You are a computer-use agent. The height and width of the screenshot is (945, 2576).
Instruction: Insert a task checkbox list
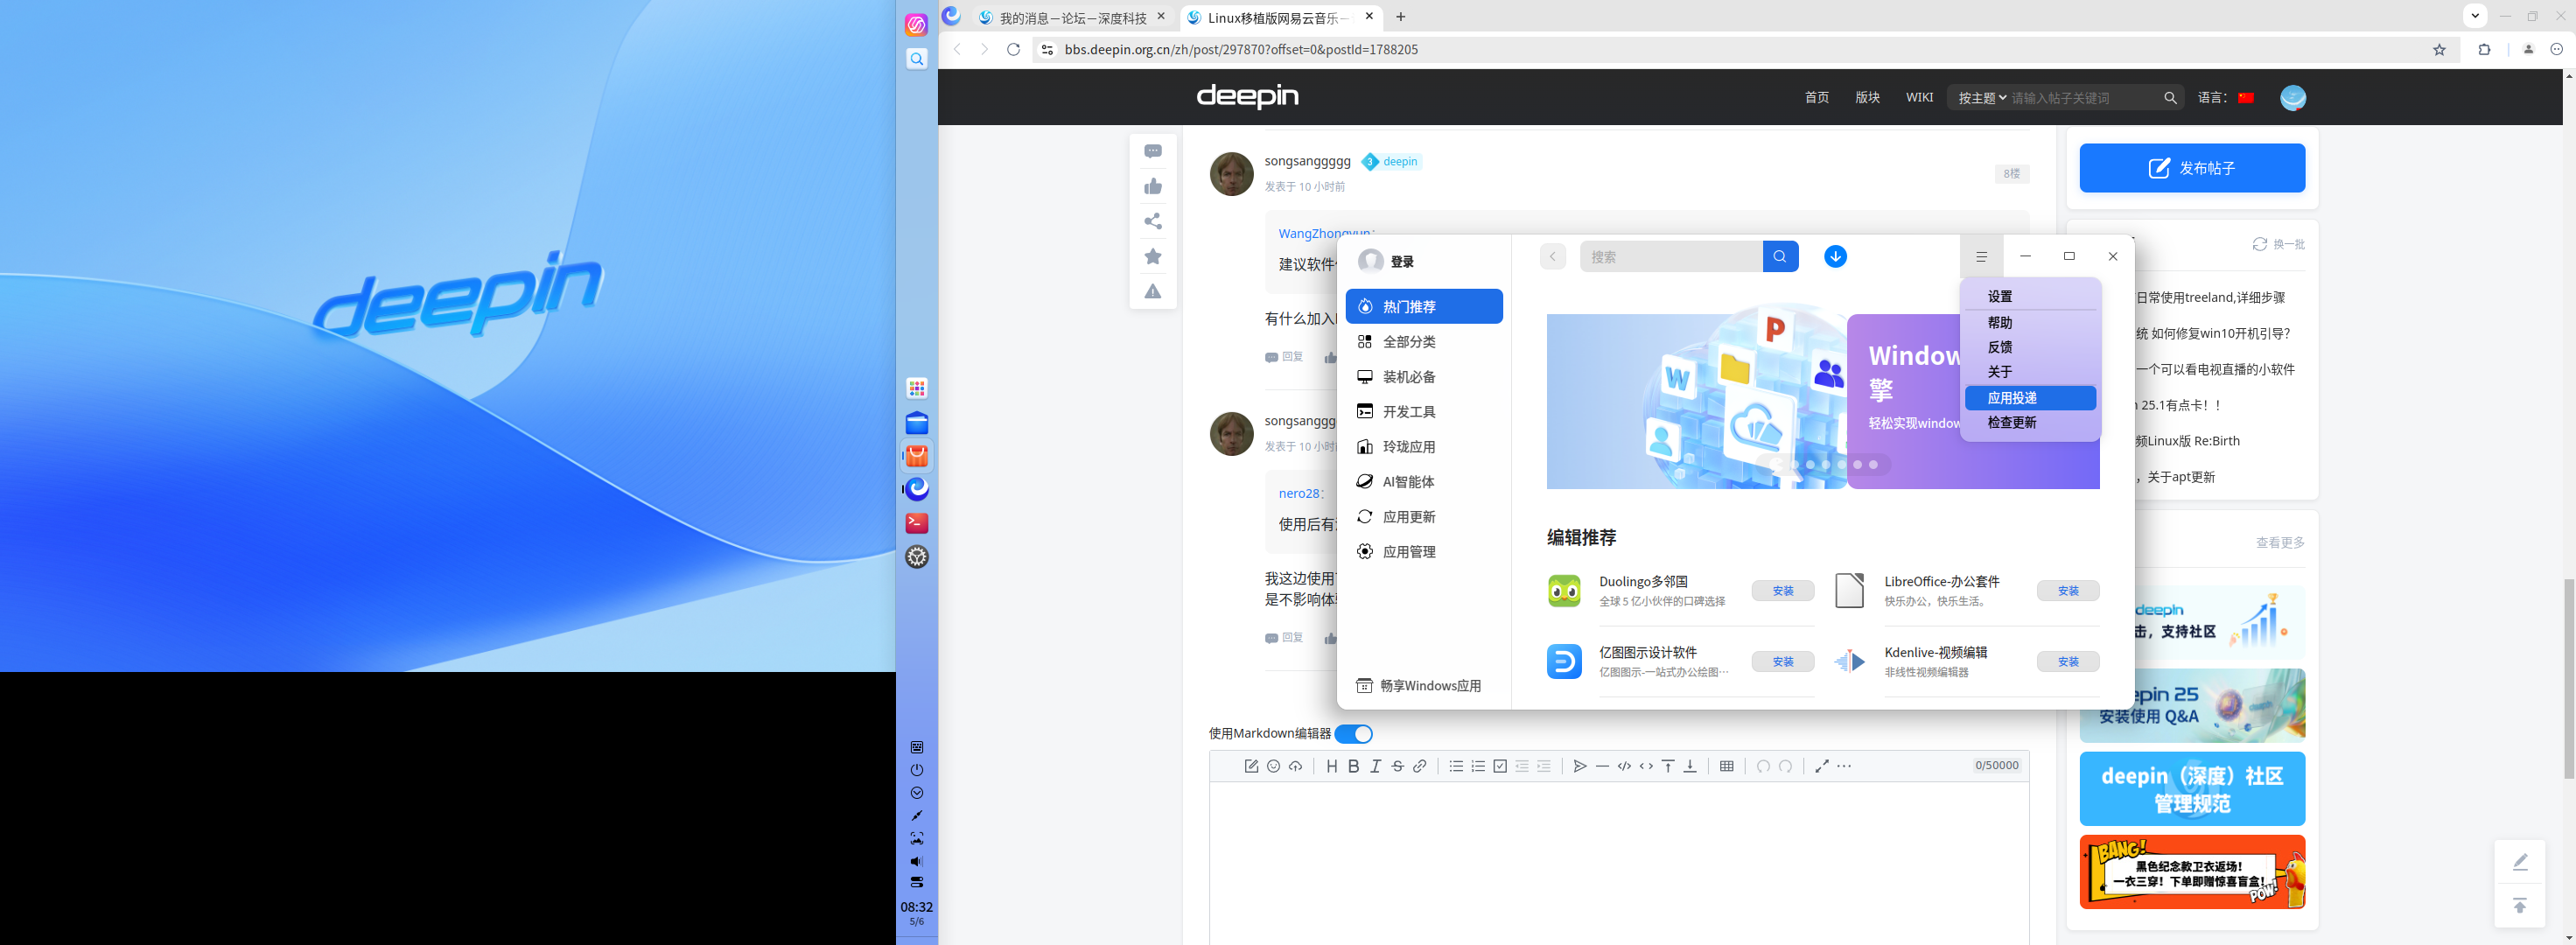point(1500,766)
